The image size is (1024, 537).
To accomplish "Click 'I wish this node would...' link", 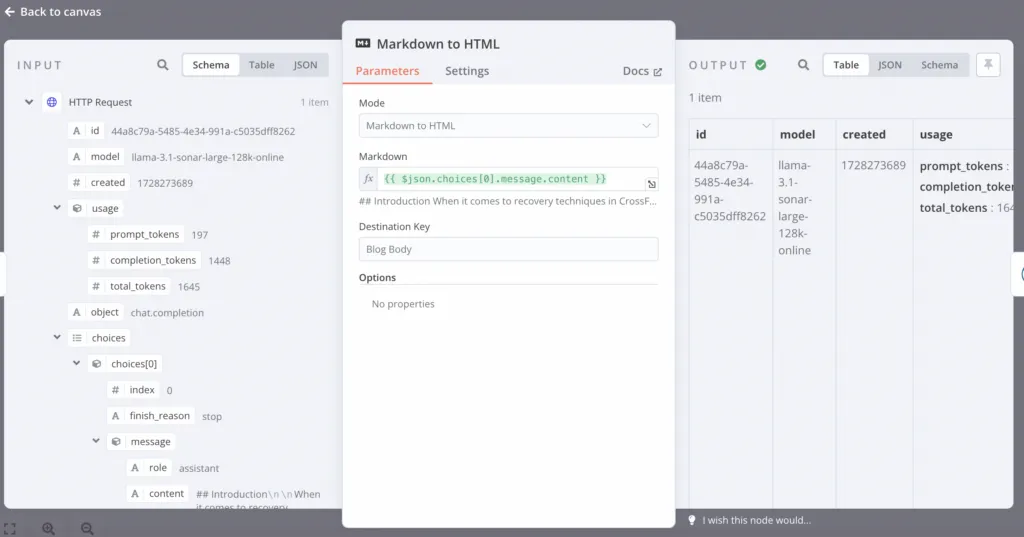I will click(x=756, y=520).
